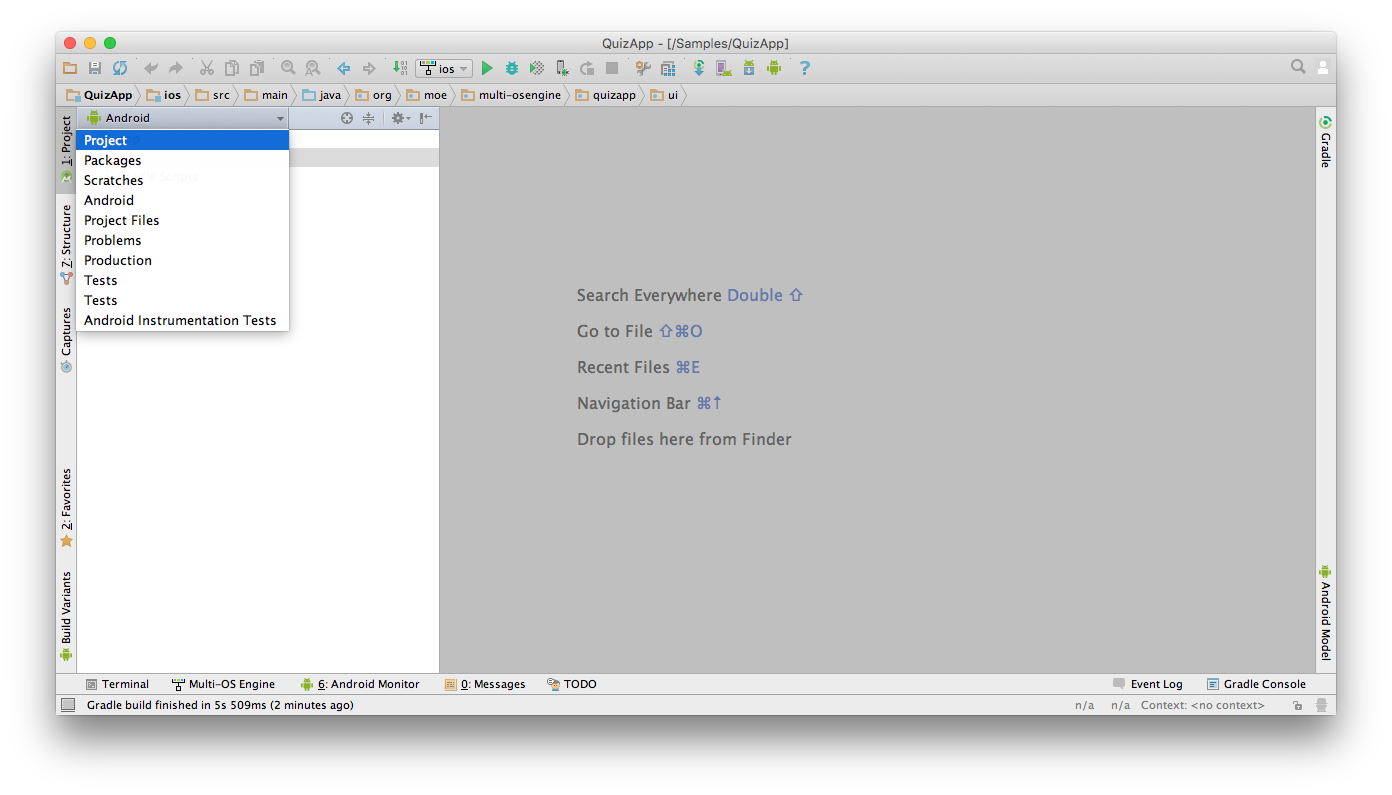1392x795 pixels.
Task: Click the blue Help question mark
Action: tap(804, 68)
